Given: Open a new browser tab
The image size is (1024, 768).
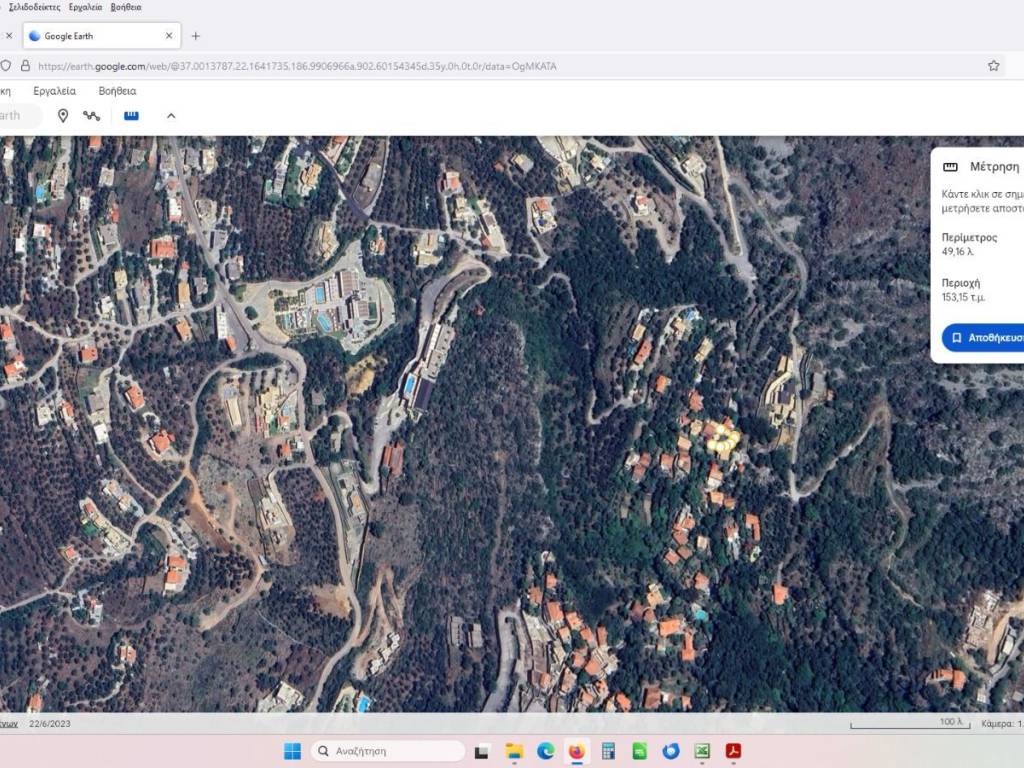Looking at the screenshot, I should 195,36.
